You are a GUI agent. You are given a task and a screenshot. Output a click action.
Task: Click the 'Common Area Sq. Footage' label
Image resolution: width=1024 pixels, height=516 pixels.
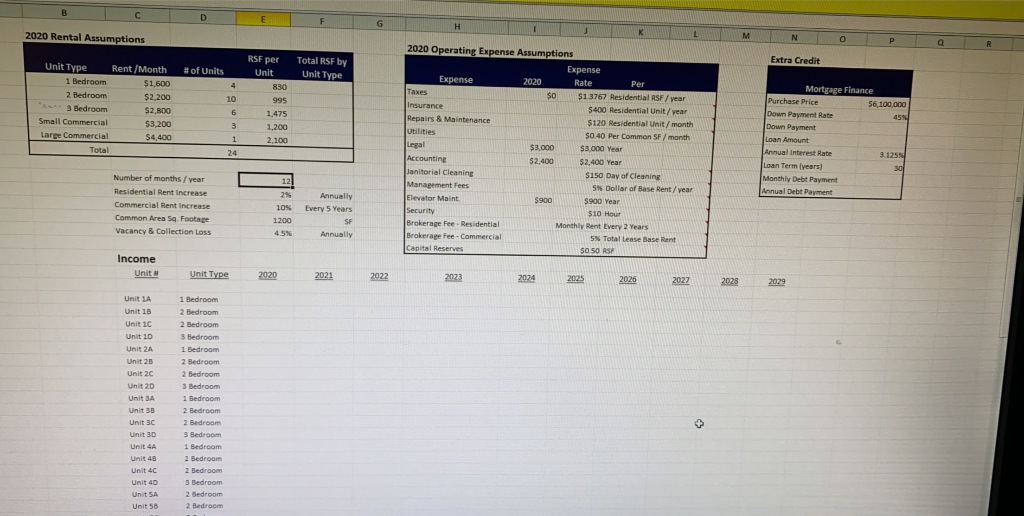click(162, 218)
